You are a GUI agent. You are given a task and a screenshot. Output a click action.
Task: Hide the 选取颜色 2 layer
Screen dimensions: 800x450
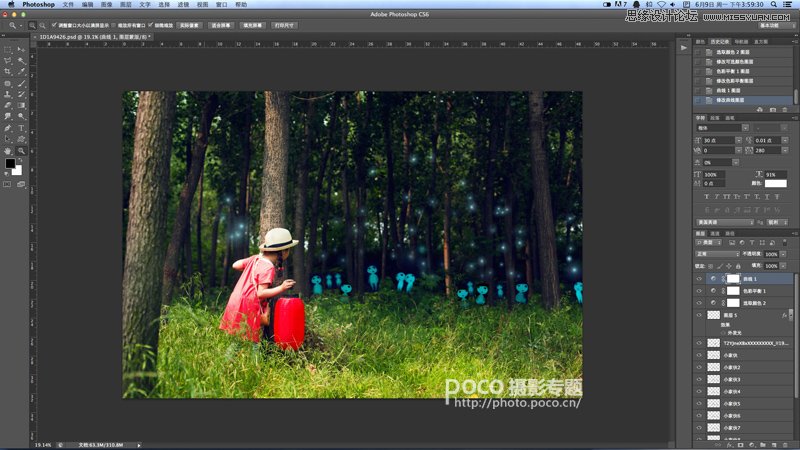click(699, 303)
